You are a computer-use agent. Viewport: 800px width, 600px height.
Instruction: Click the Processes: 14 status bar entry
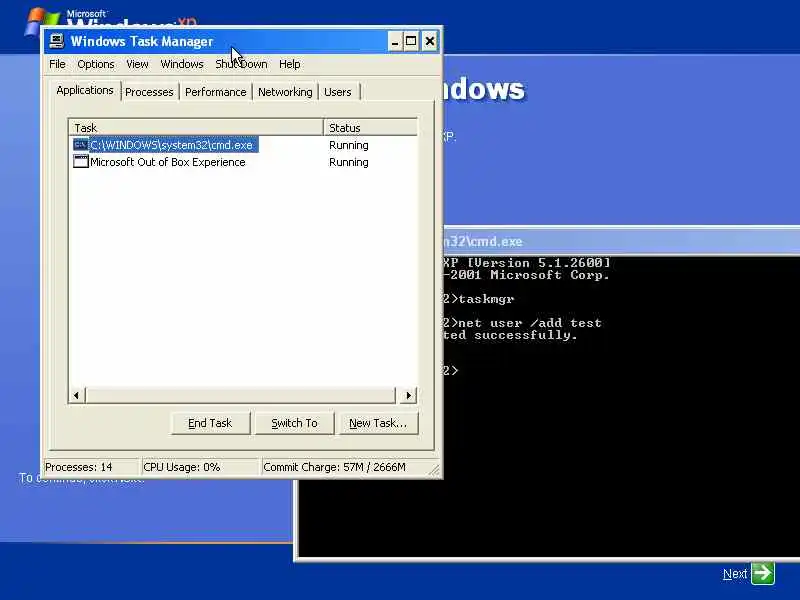[x=92, y=467]
